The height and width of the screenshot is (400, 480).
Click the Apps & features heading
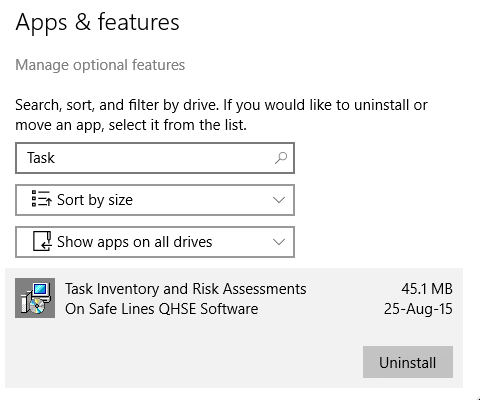(x=97, y=22)
